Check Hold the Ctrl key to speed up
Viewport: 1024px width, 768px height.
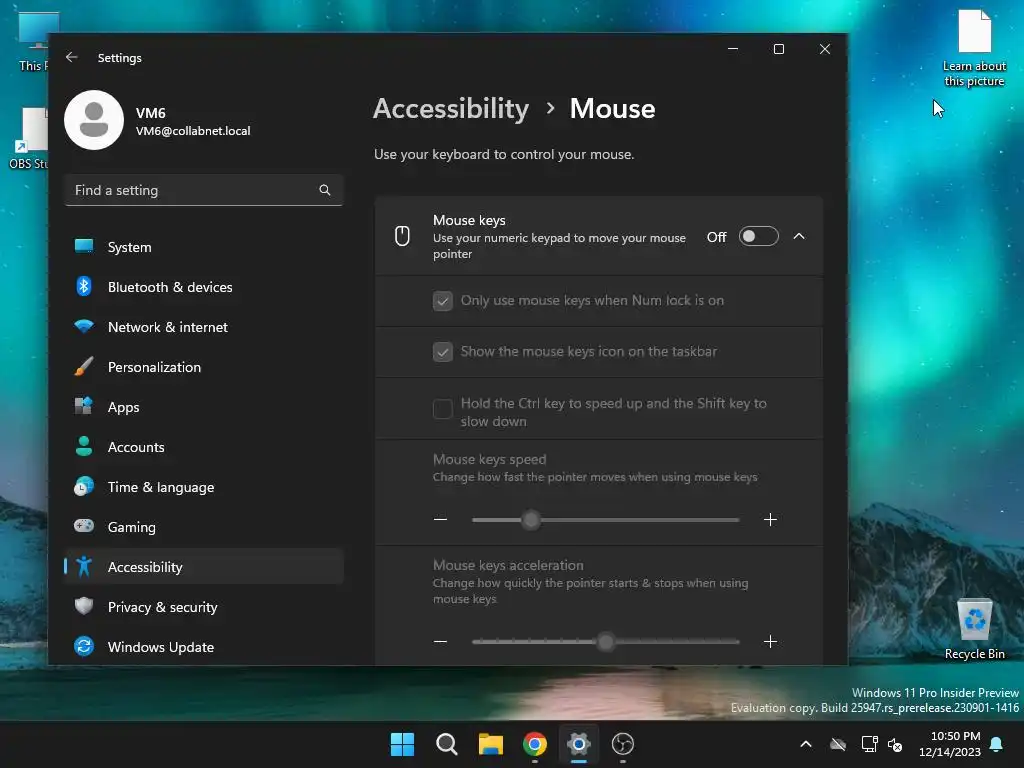443,409
